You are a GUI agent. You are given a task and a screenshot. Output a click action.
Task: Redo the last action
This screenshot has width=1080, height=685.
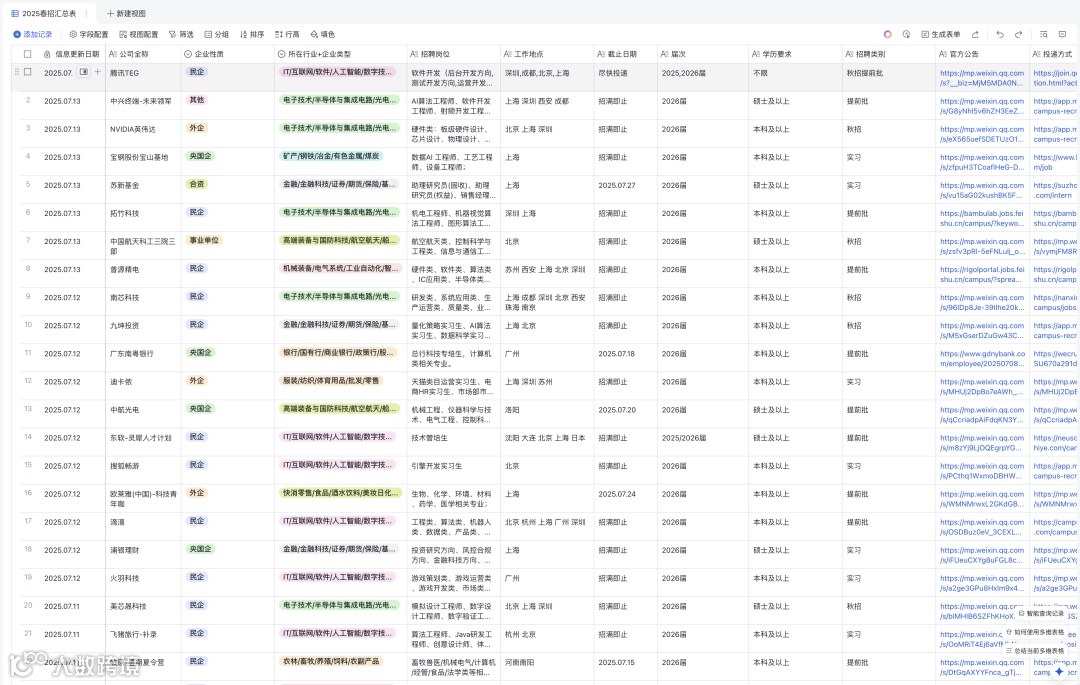tap(1019, 34)
